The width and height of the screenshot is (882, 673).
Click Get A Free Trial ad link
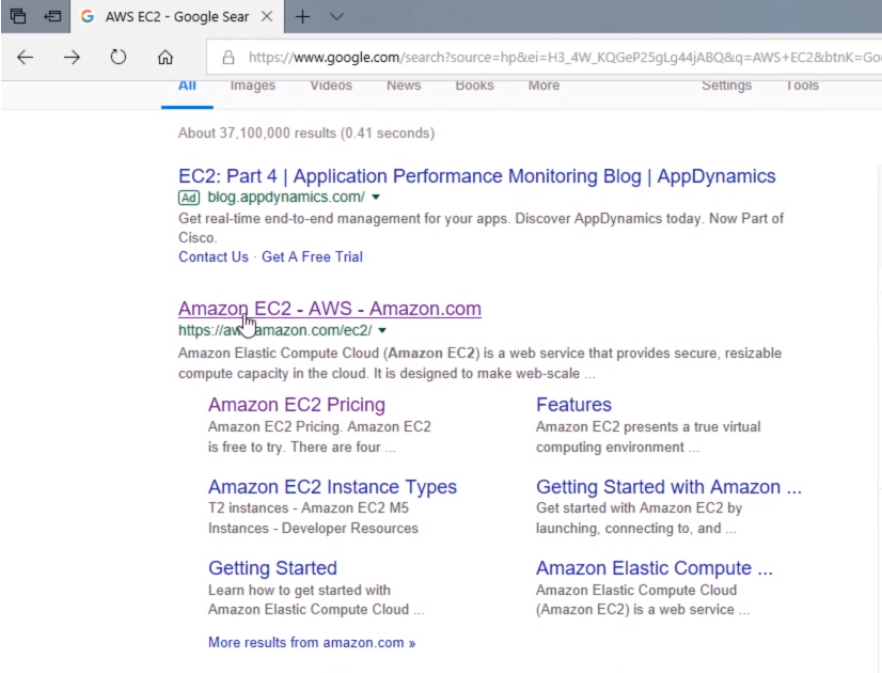pyautogui.click(x=312, y=257)
